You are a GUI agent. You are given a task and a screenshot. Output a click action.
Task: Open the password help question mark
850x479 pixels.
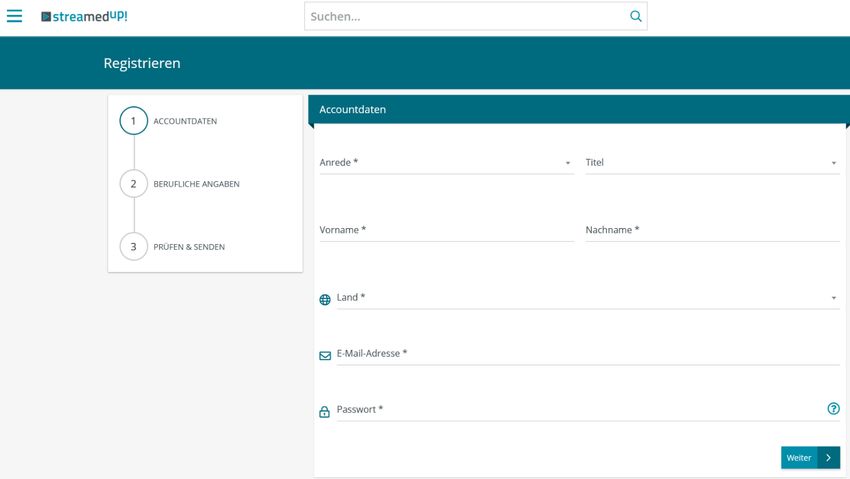(833, 409)
